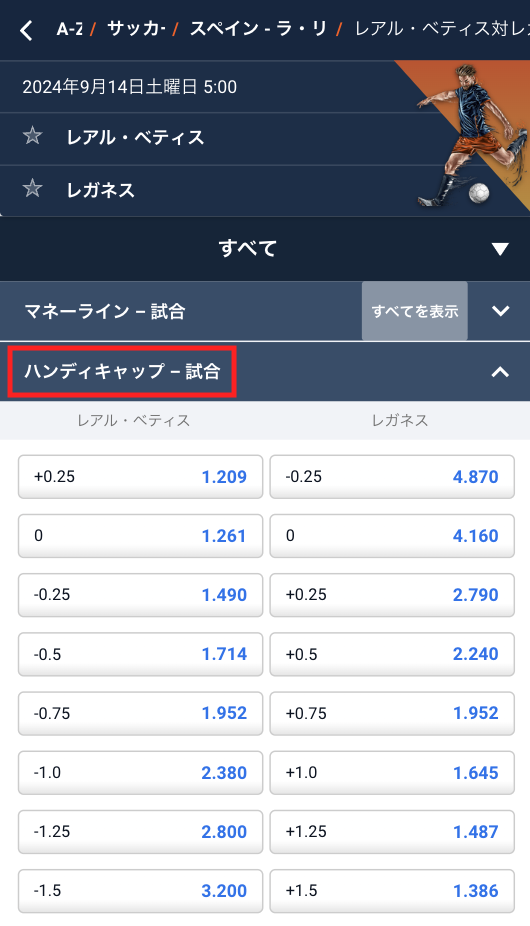This screenshot has height=926, width=530.
Task: Choose レガネス +1.0 at 1.645
Action: coord(392,772)
